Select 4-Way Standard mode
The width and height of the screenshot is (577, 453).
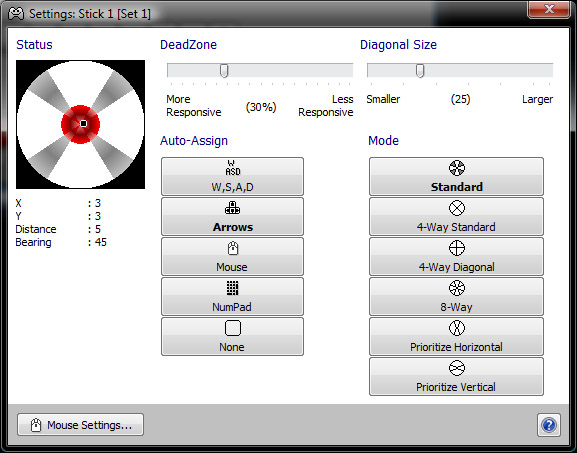(456, 216)
